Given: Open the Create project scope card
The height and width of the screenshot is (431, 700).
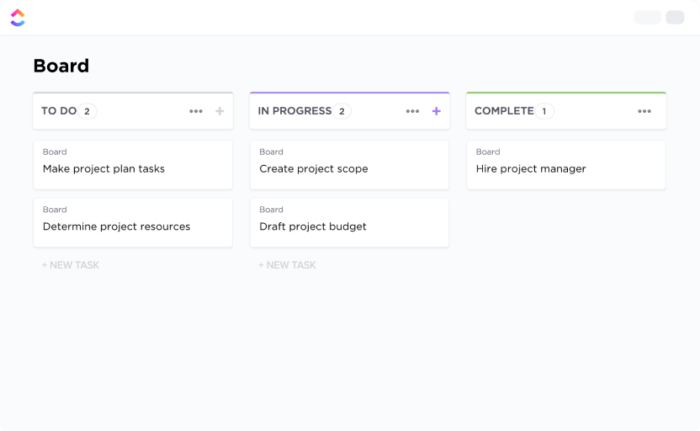Looking at the screenshot, I should [x=349, y=164].
